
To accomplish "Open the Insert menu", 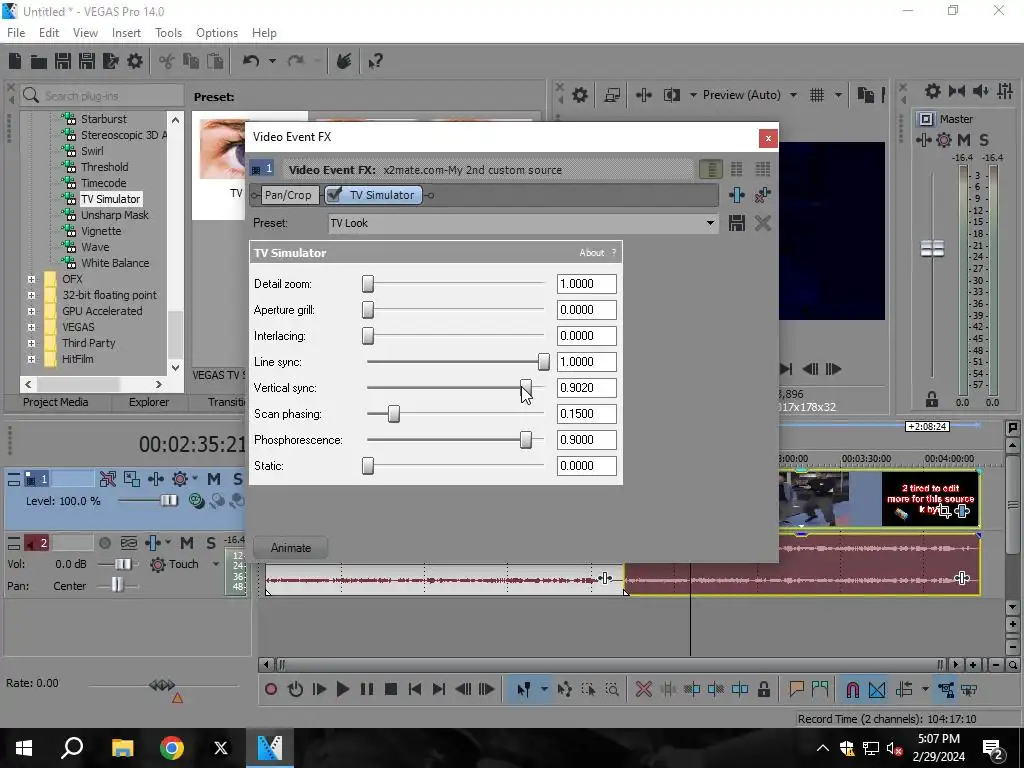I will tap(126, 33).
